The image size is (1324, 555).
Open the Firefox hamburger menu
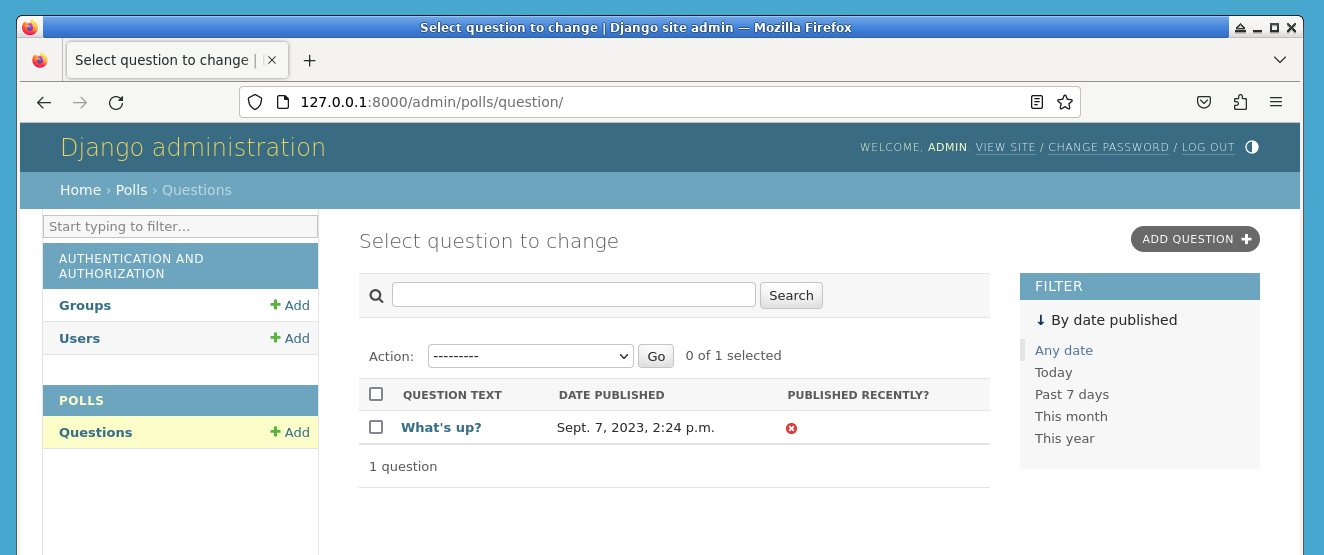(x=1276, y=102)
